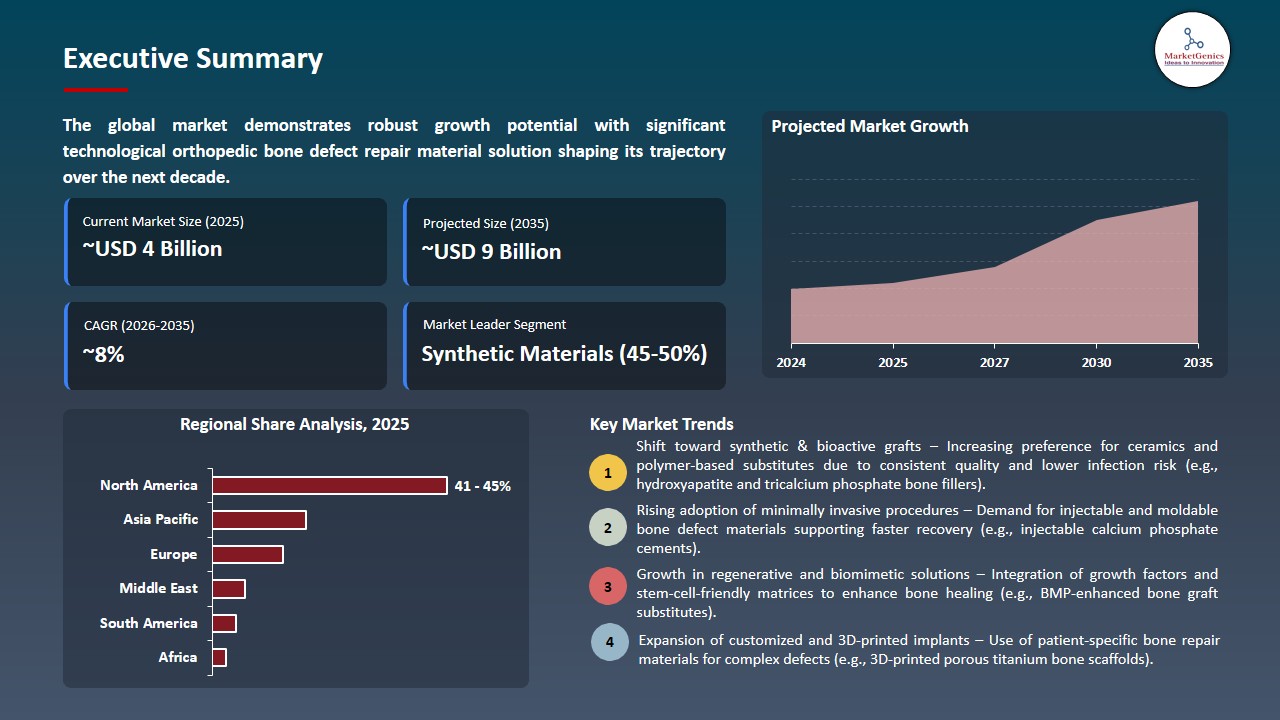Click the 2035 axis label on growth chart
1280x720 pixels.
click(x=1197, y=363)
